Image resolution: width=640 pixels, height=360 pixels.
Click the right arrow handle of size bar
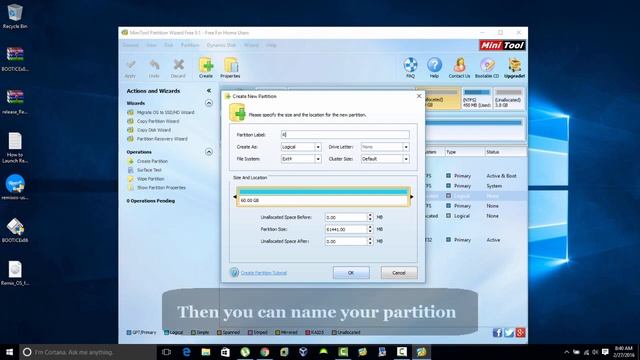[411, 197]
